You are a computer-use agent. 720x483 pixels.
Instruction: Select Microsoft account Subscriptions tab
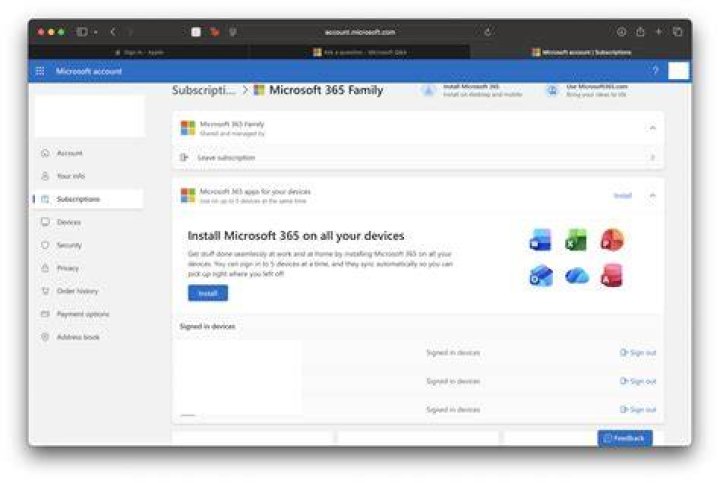click(x=581, y=52)
